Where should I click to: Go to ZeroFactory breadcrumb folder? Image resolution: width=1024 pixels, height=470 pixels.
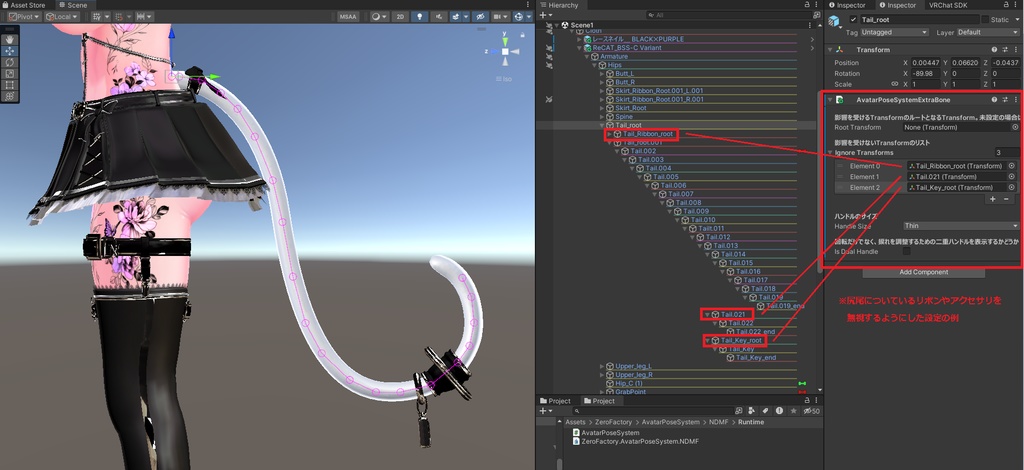point(614,422)
